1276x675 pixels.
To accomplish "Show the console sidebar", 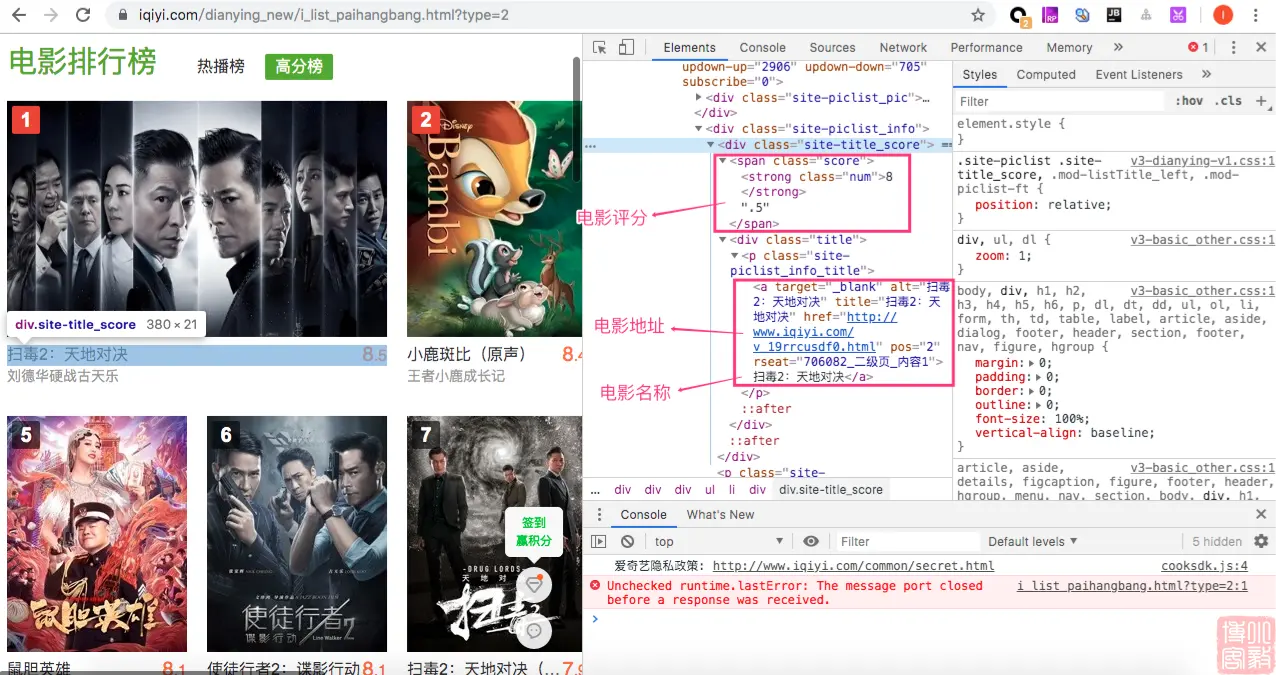I will pos(599,541).
